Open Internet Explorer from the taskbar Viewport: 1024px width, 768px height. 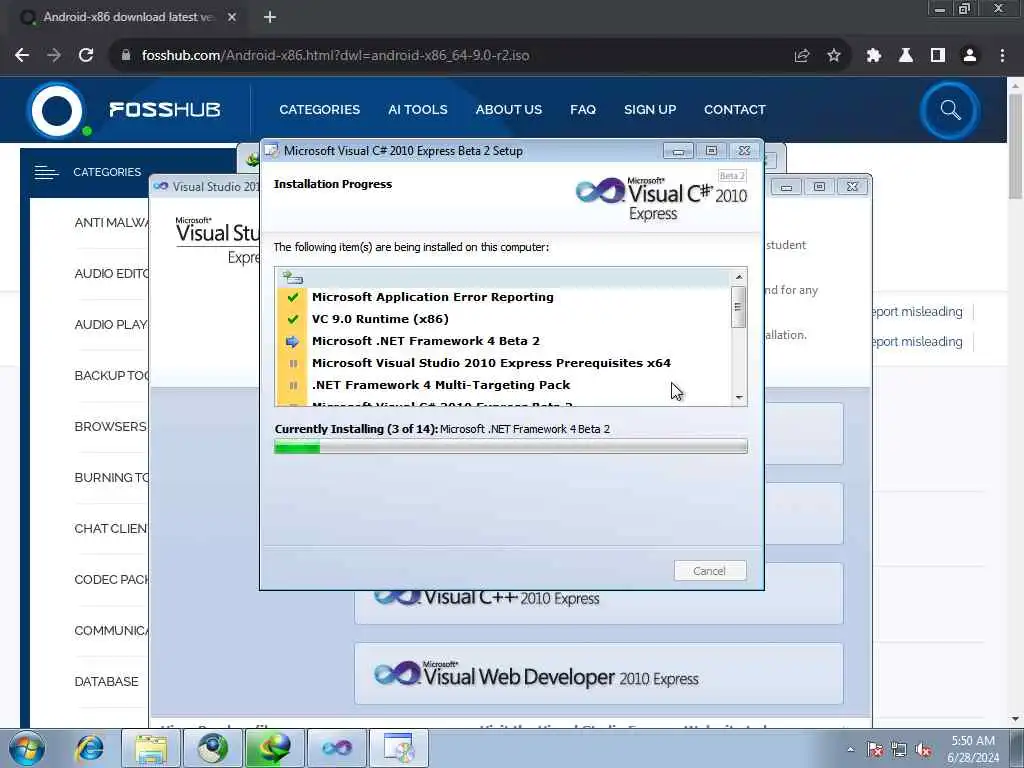click(x=89, y=748)
